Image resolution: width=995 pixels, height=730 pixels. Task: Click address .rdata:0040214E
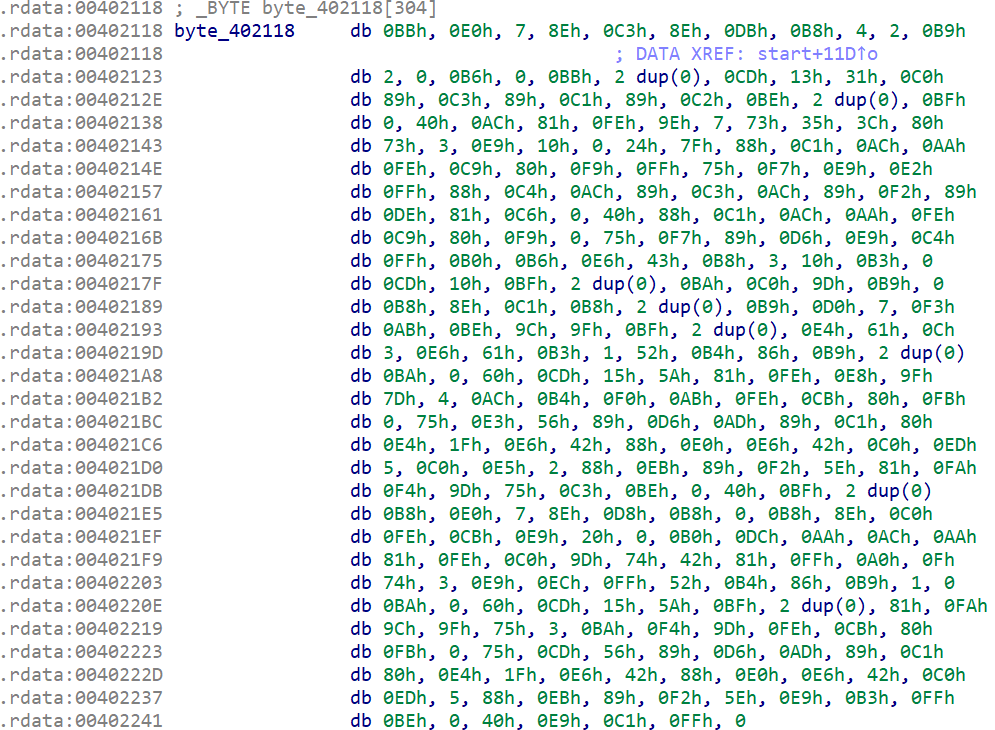pyautogui.click(x=81, y=169)
